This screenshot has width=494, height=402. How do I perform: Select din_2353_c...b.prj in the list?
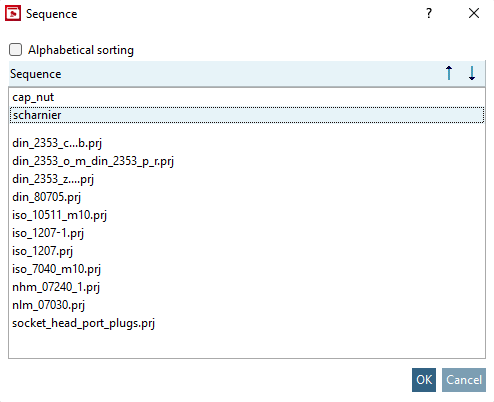247,143
